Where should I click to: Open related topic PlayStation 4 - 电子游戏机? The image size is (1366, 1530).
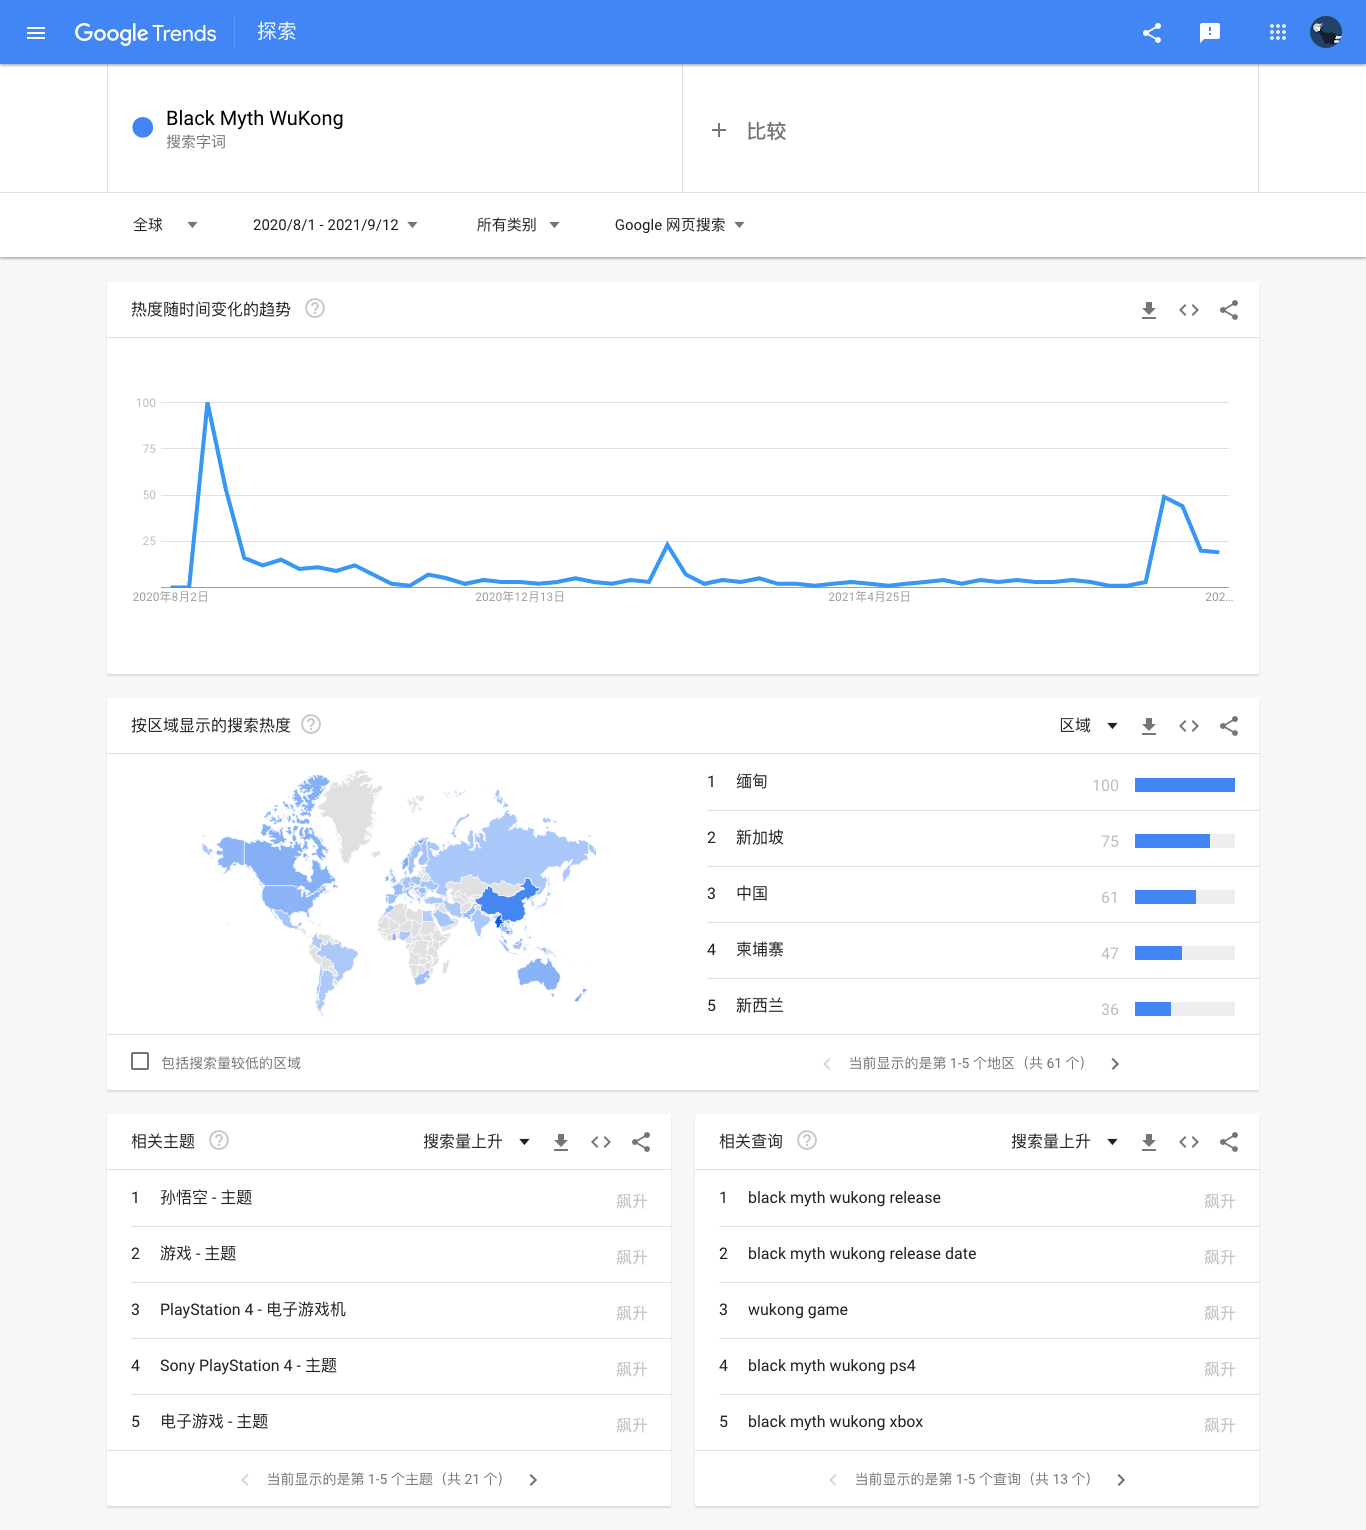coord(253,1310)
